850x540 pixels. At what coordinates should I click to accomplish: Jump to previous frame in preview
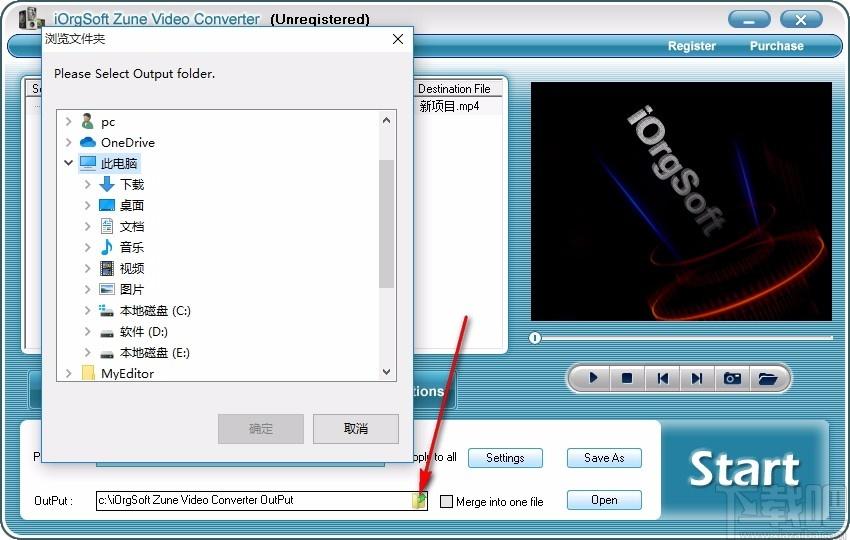coord(662,377)
